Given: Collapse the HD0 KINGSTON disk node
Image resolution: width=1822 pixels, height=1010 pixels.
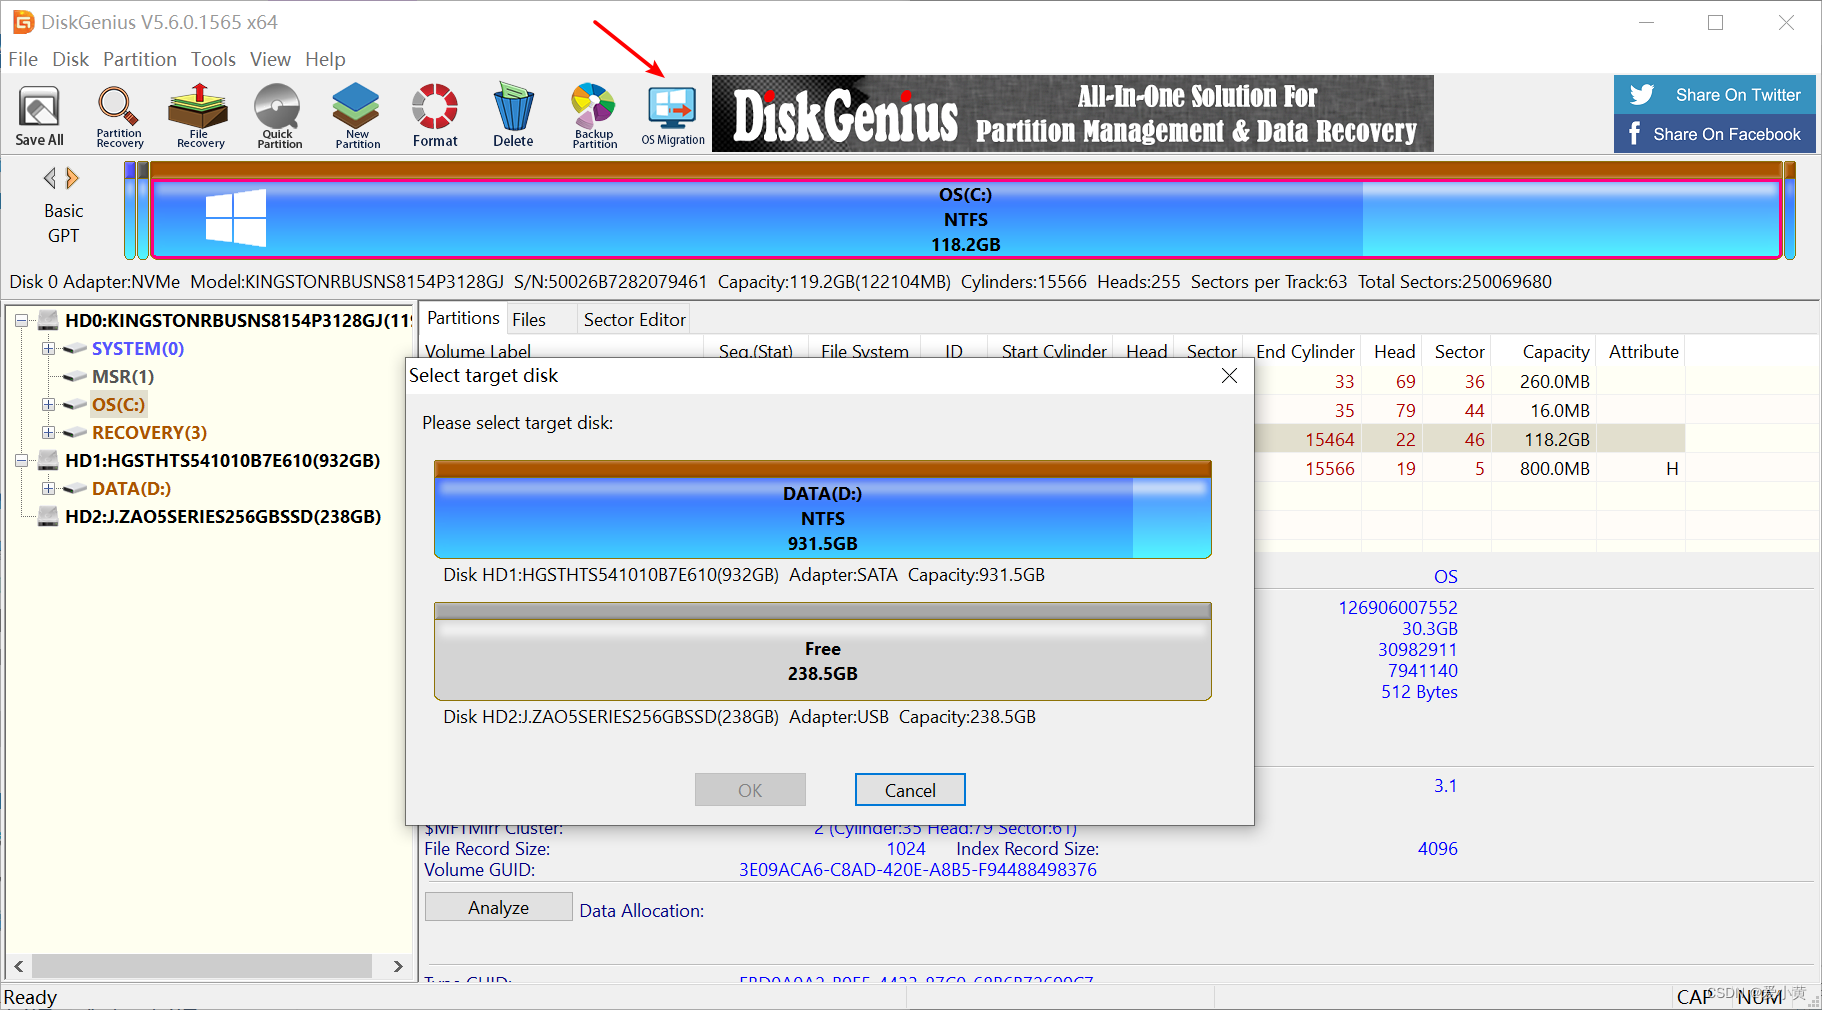Looking at the screenshot, I should pos(21,321).
